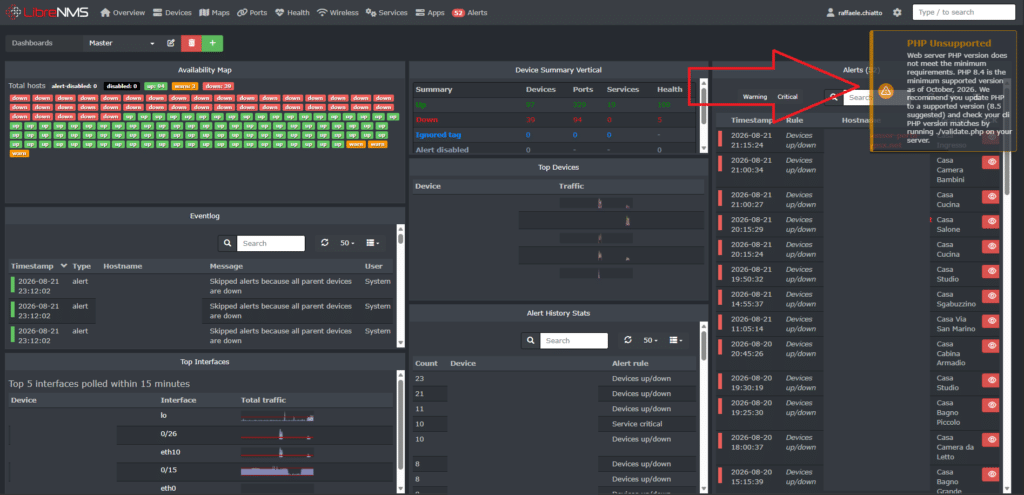Focus the 'Type / to search' box
This screenshot has height=495, width=1024.
point(964,12)
